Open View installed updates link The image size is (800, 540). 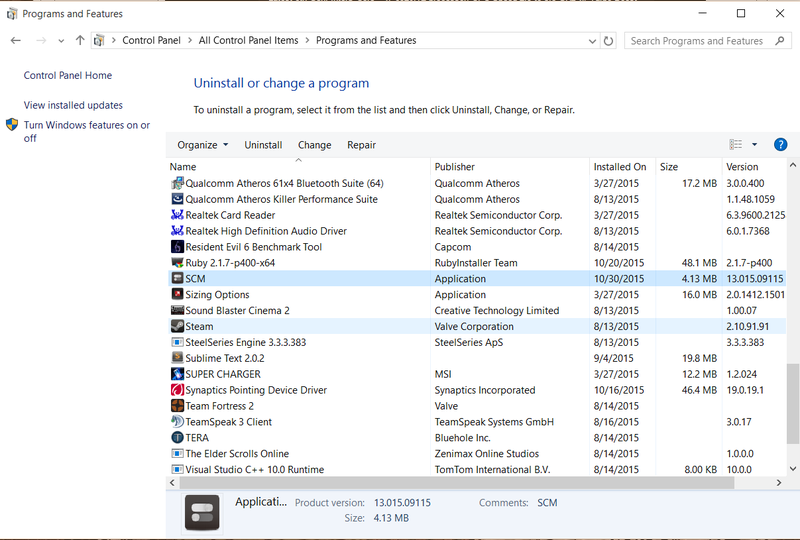pyautogui.click(x=73, y=105)
